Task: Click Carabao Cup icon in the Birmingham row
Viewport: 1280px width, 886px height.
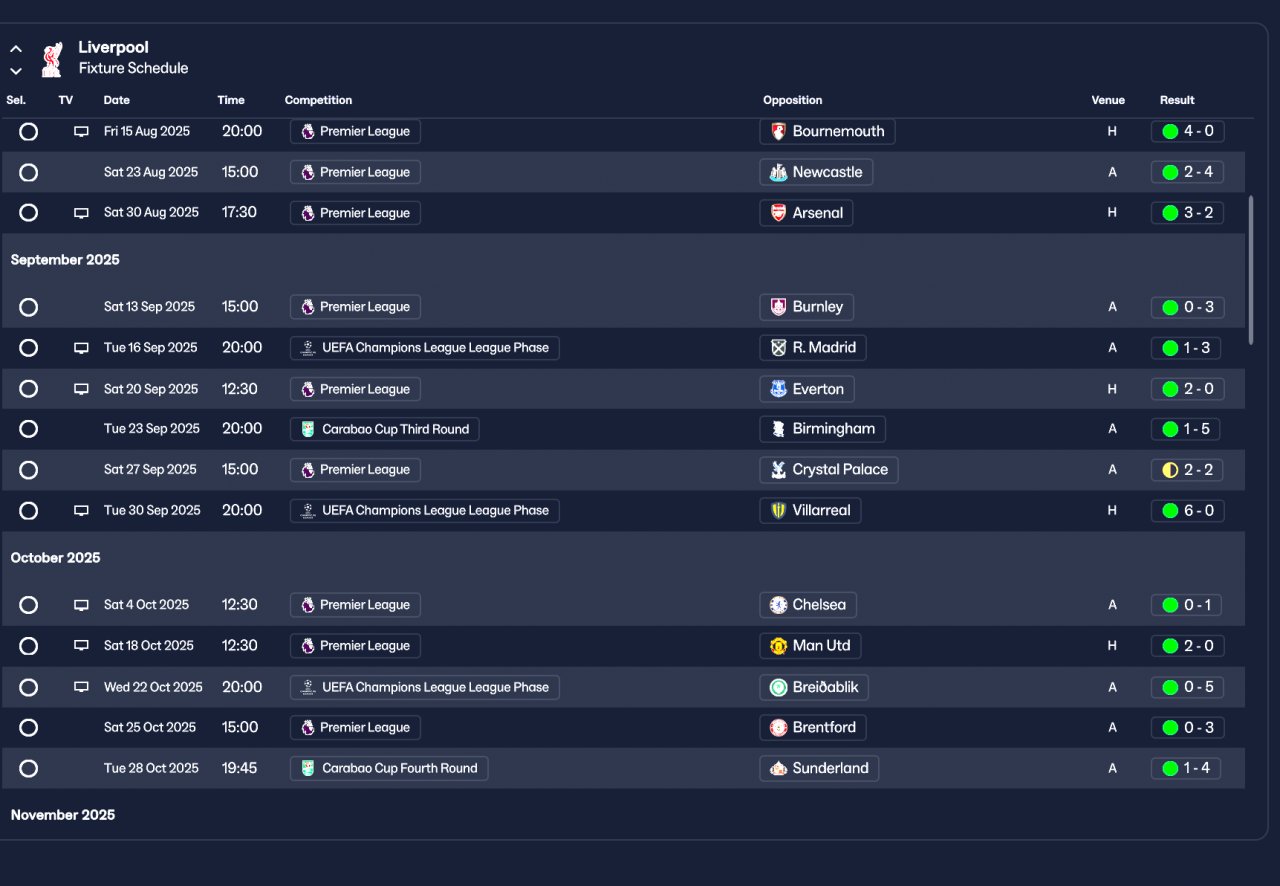Action: coord(308,429)
